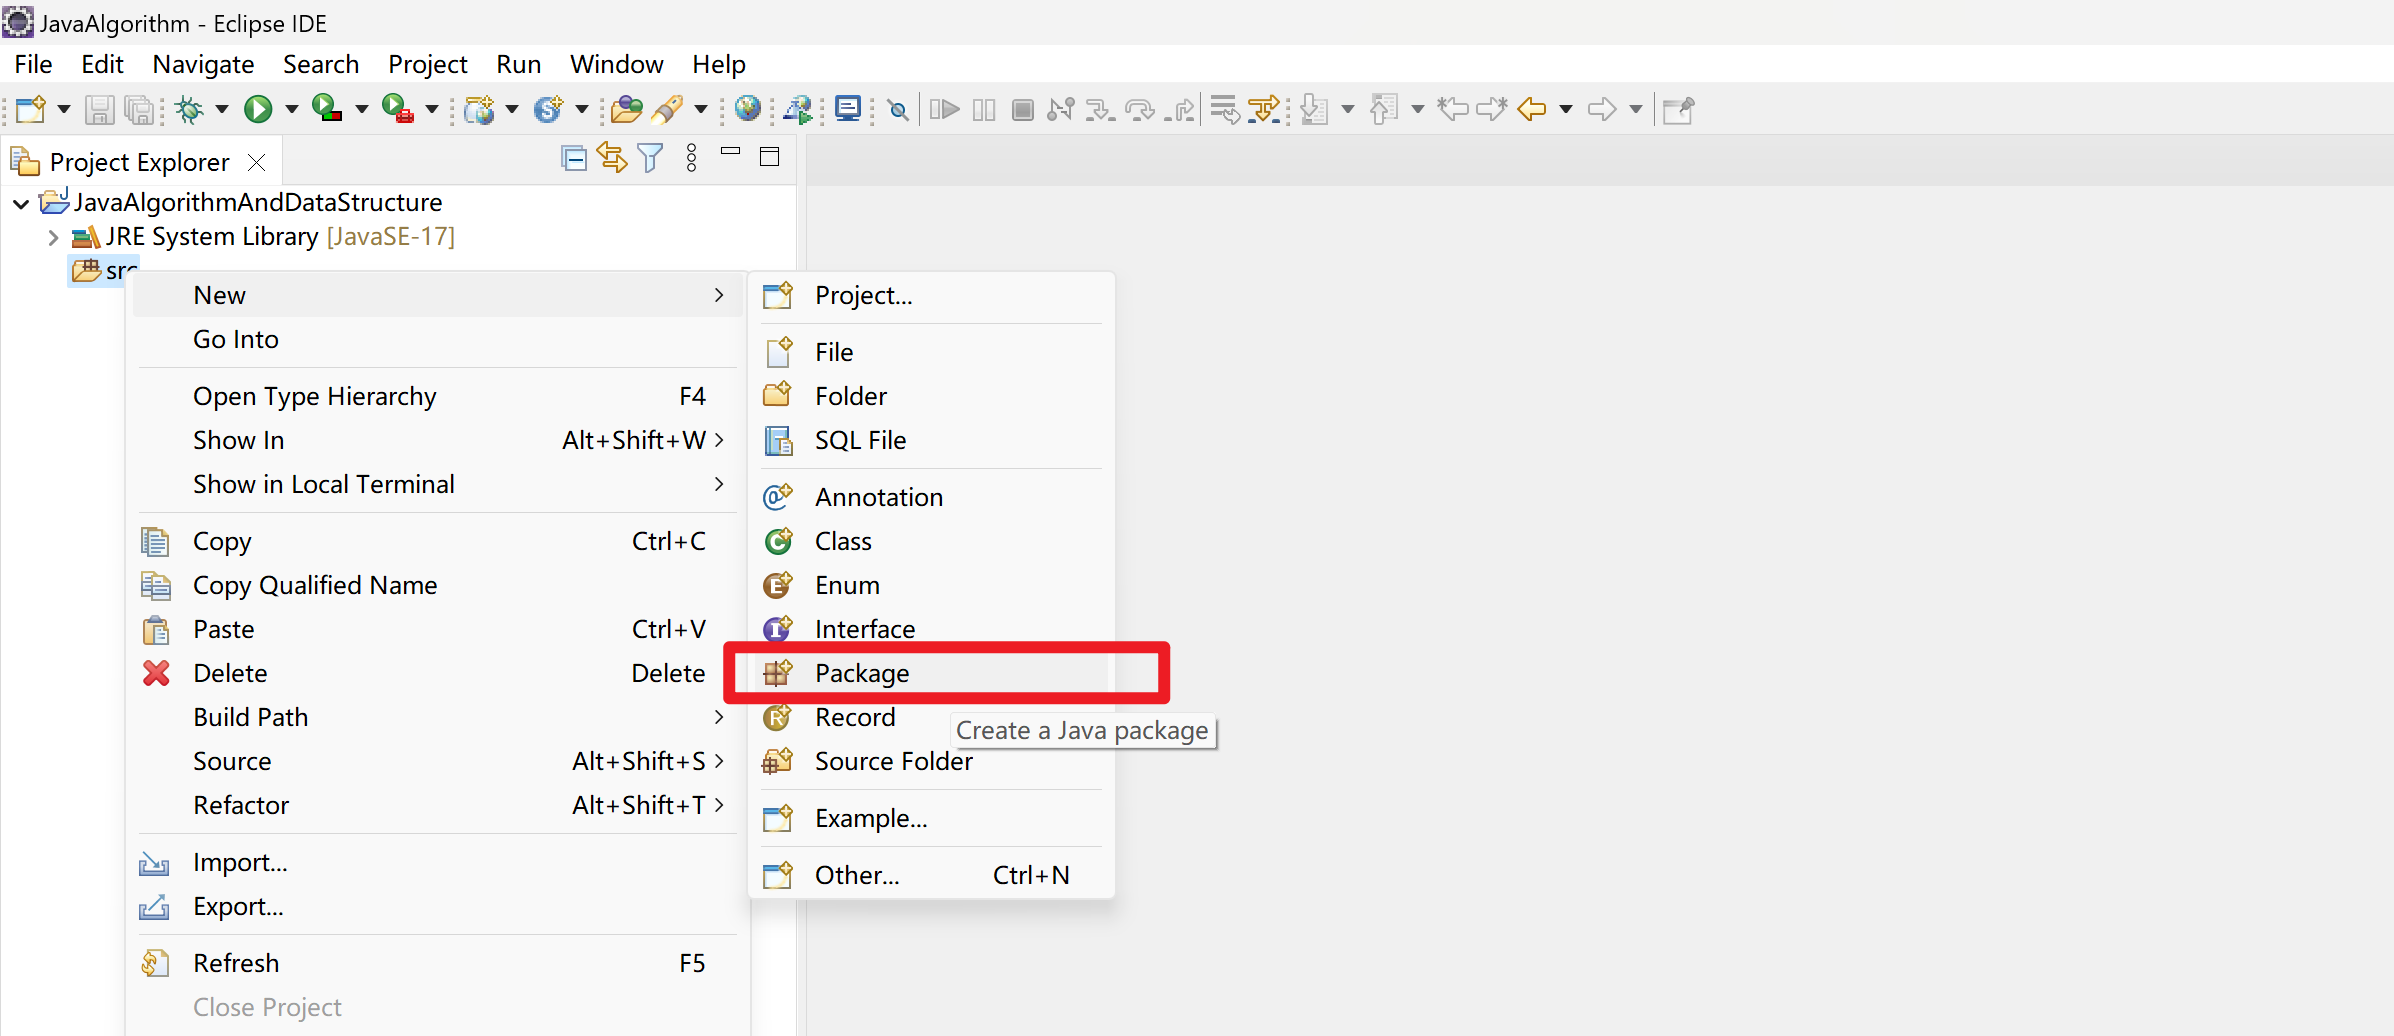This screenshot has height=1036, width=2394.
Task: Open the File menu
Action: point(33,64)
